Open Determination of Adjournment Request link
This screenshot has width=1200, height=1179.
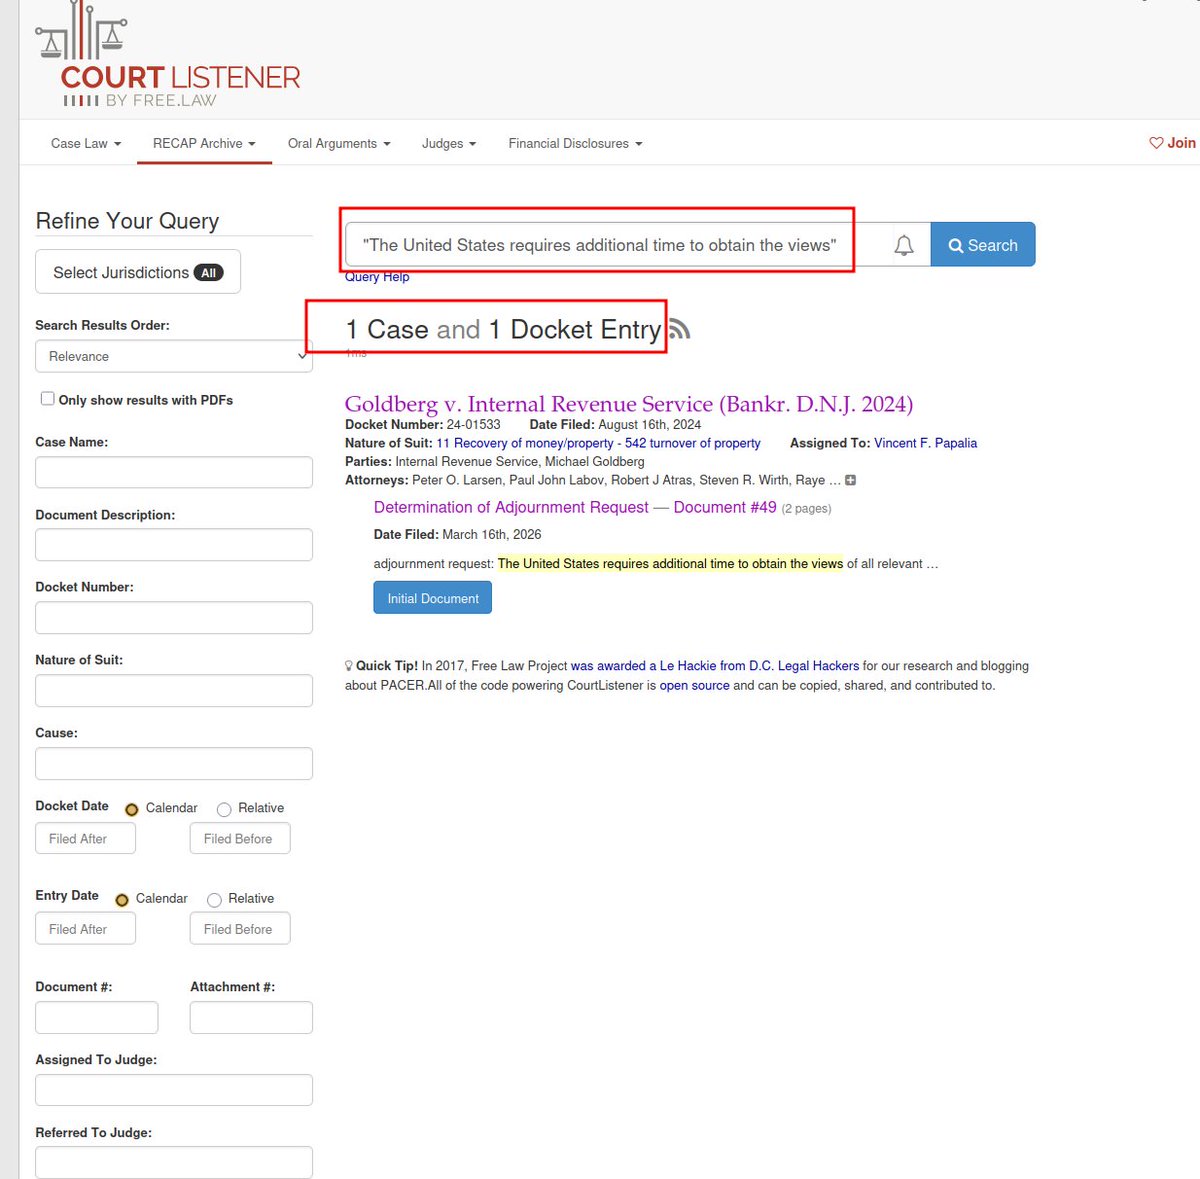coord(511,507)
